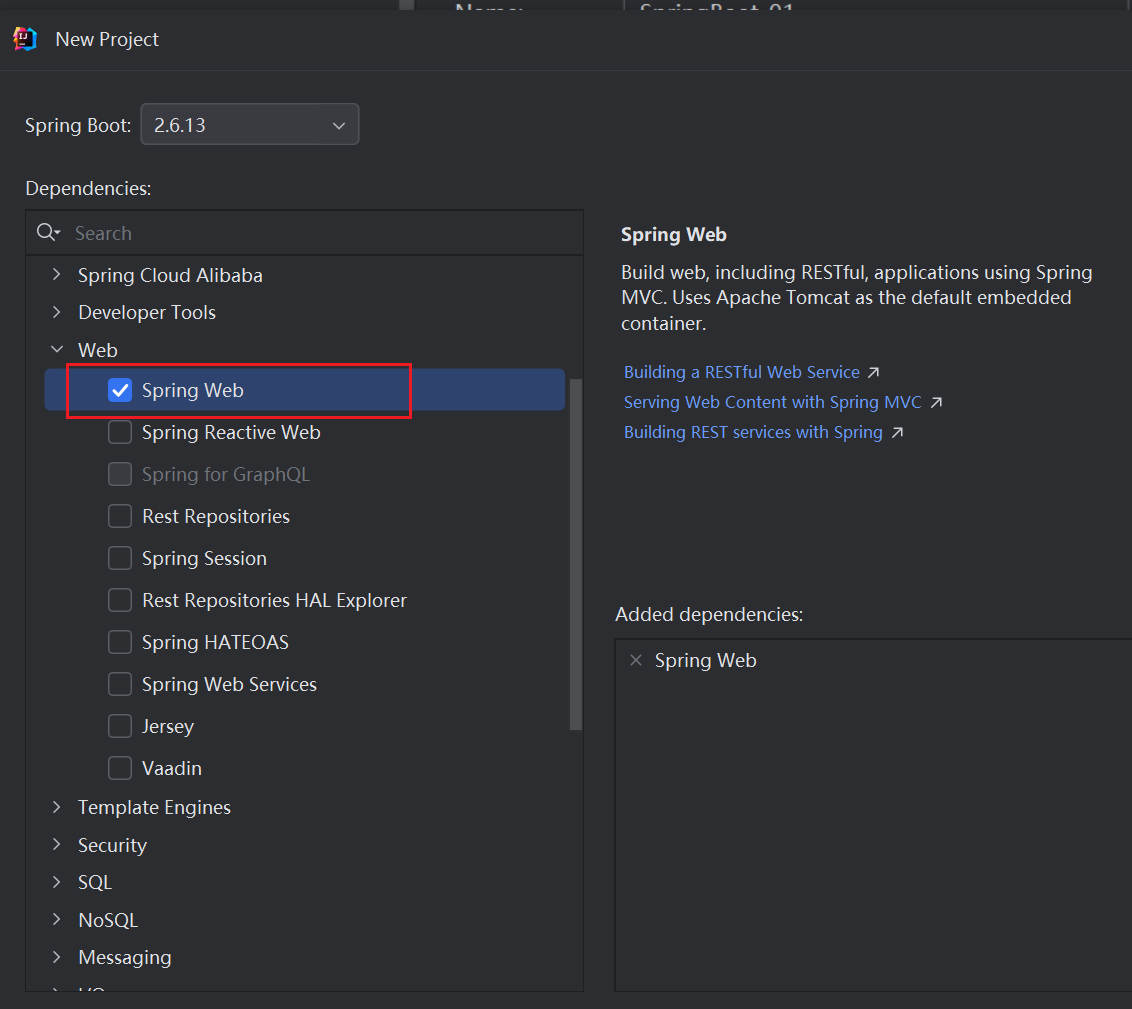Image resolution: width=1132 pixels, height=1009 pixels.
Task: Click arrow icon beside Building a RESTful Web Service
Action: point(873,372)
